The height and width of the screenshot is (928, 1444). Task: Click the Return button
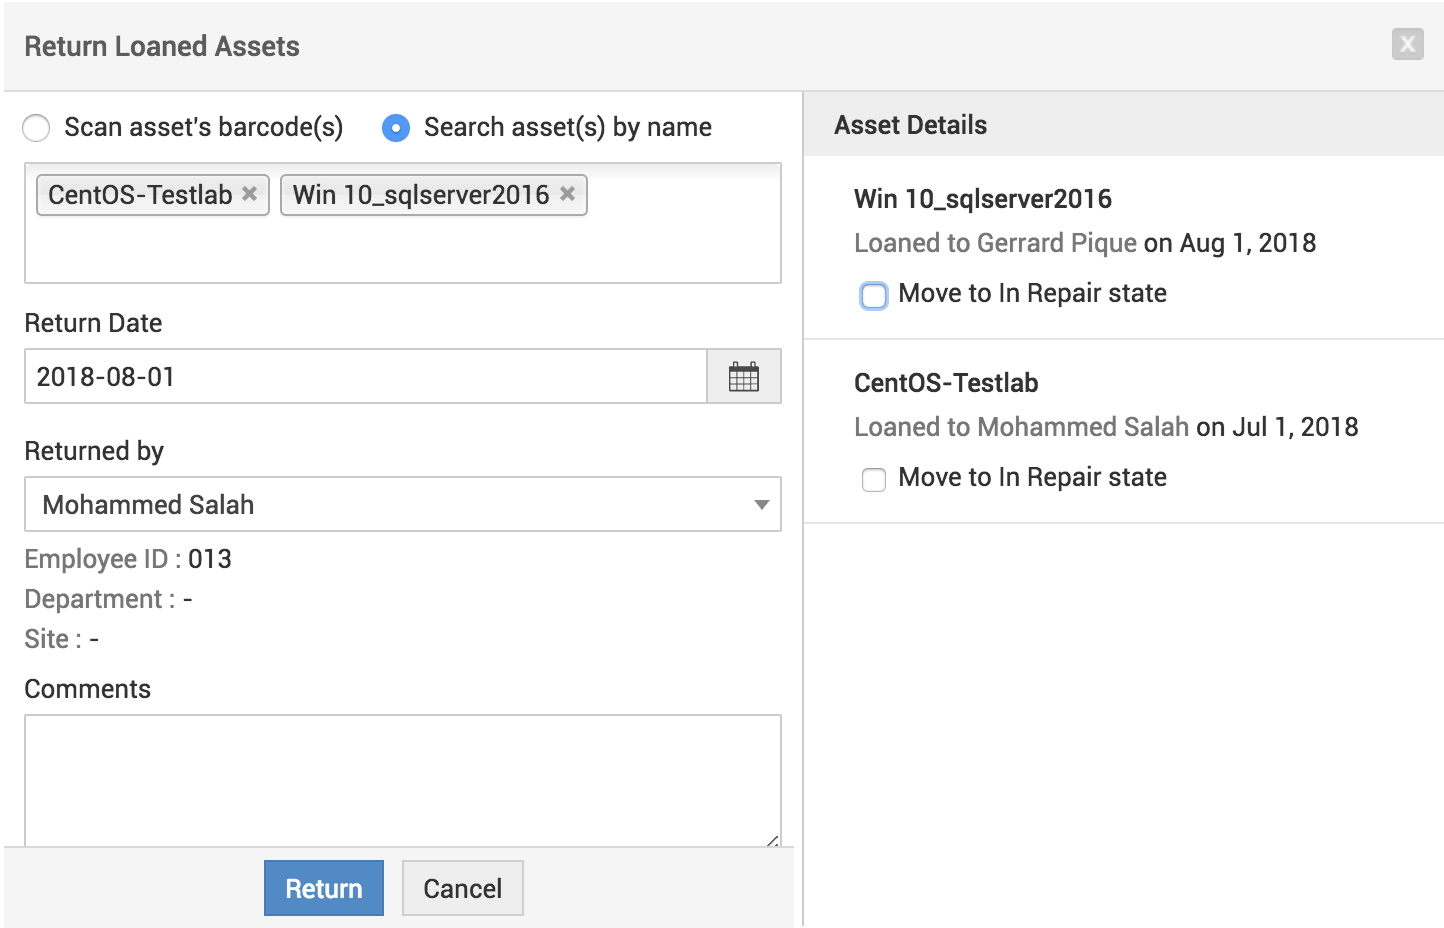323,888
